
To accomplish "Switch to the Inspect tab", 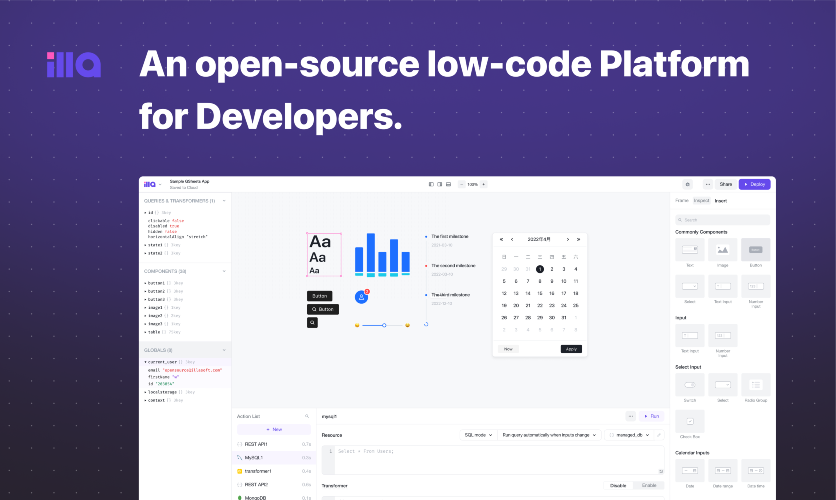I will (701, 201).
